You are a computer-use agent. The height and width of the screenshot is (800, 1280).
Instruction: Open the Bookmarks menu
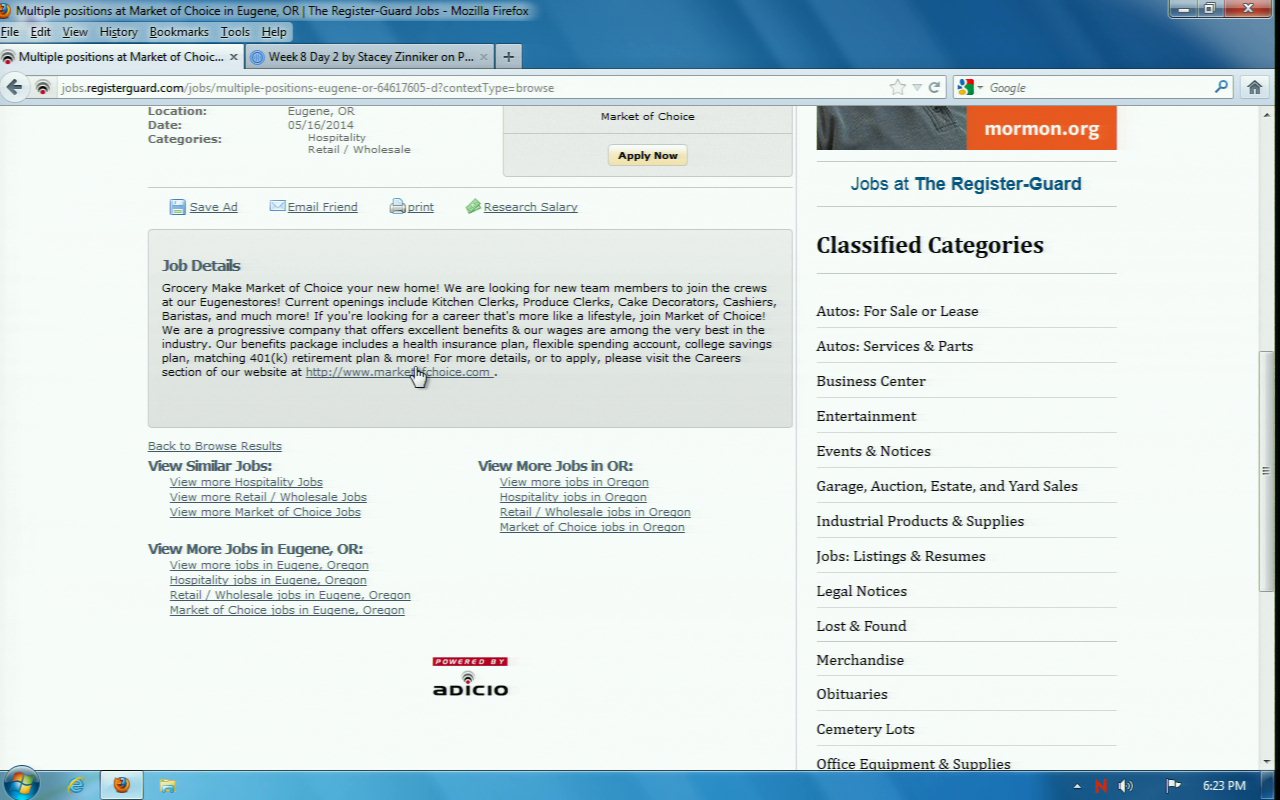(178, 32)
